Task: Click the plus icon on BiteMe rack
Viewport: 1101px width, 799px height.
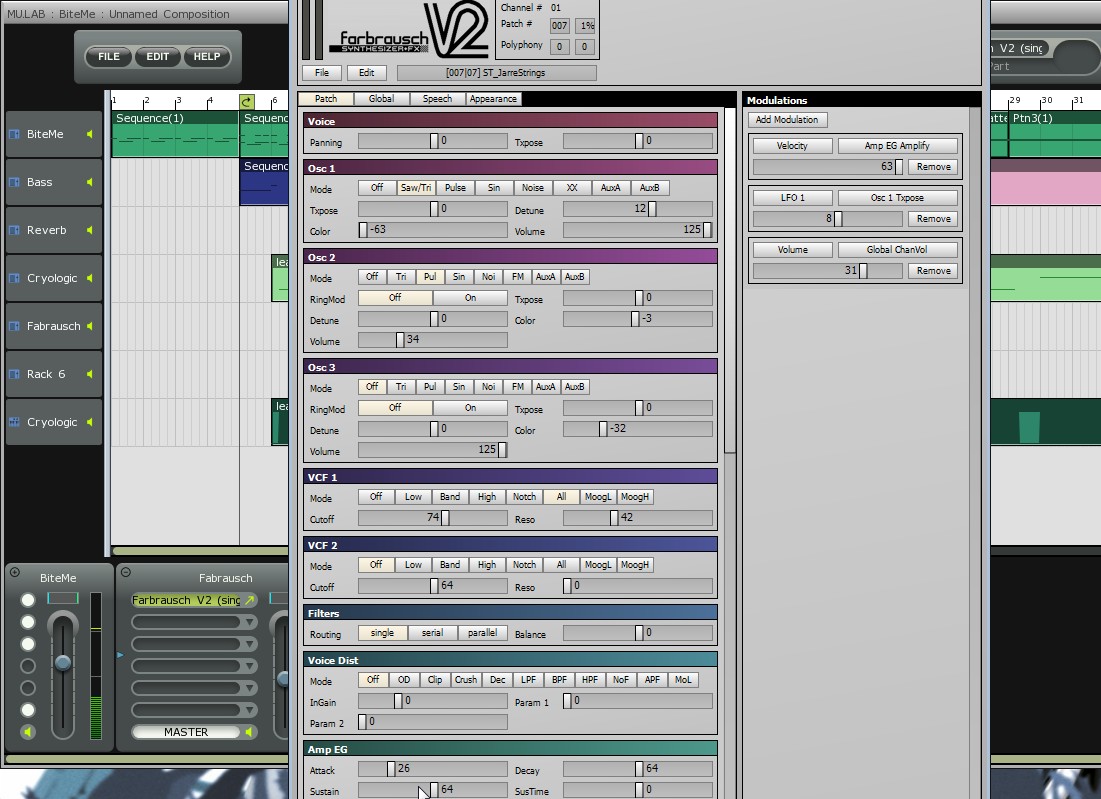Action: click(x=14, y=572)
